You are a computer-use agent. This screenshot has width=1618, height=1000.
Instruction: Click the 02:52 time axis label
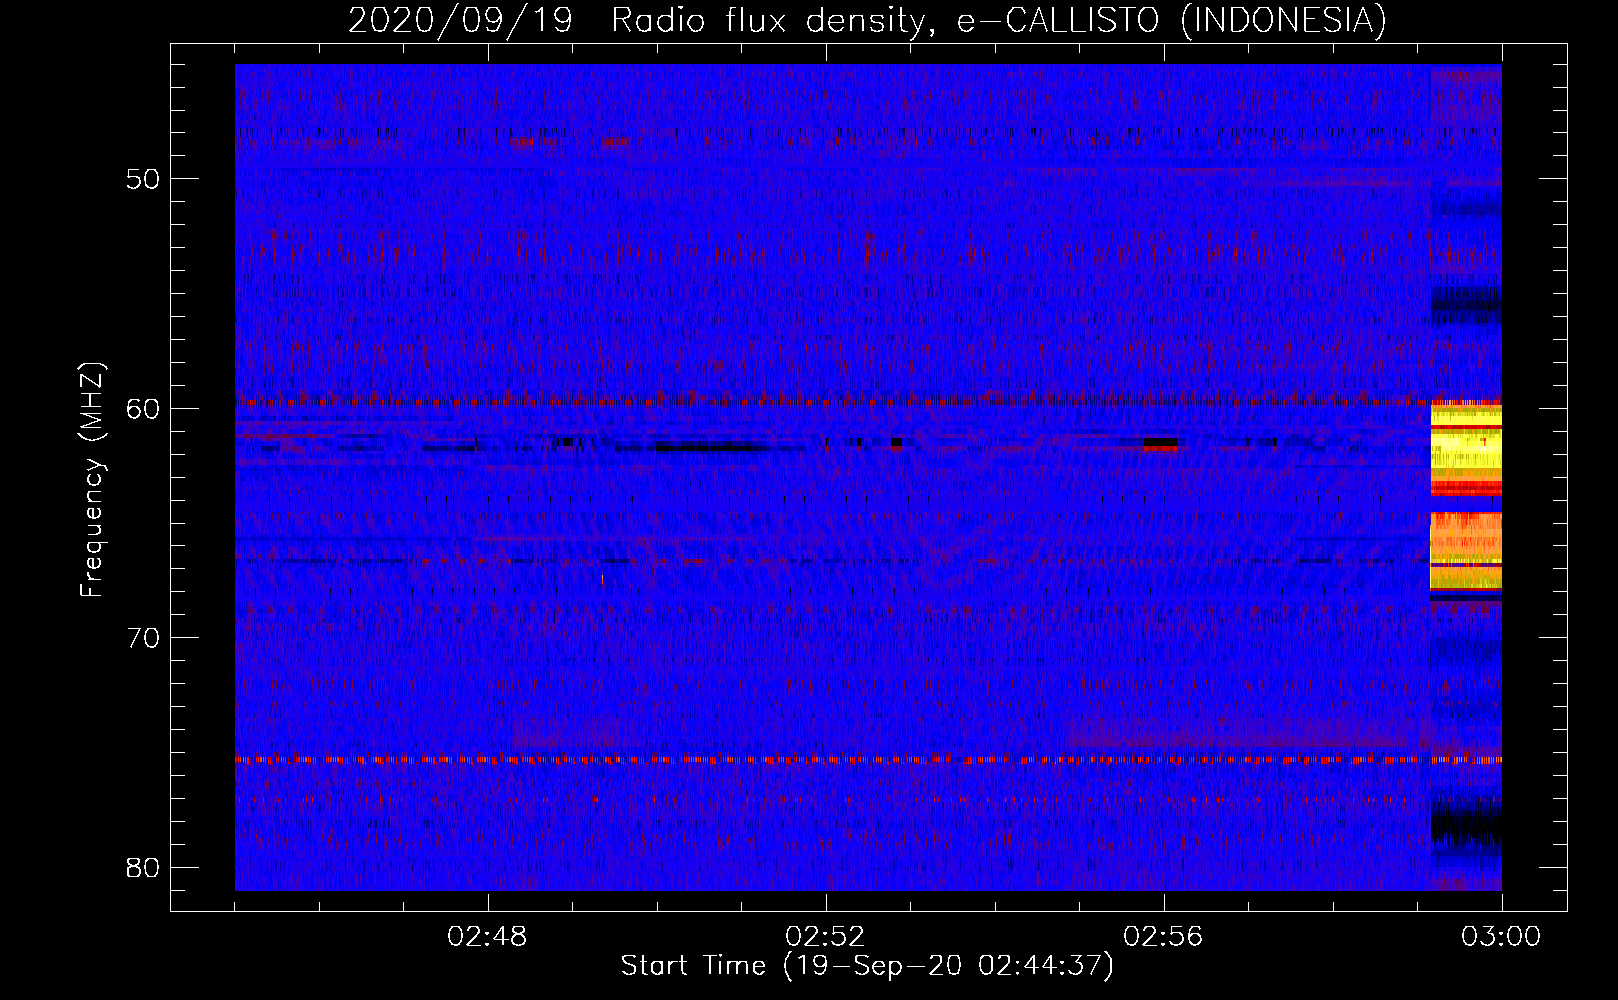(826, 937)
